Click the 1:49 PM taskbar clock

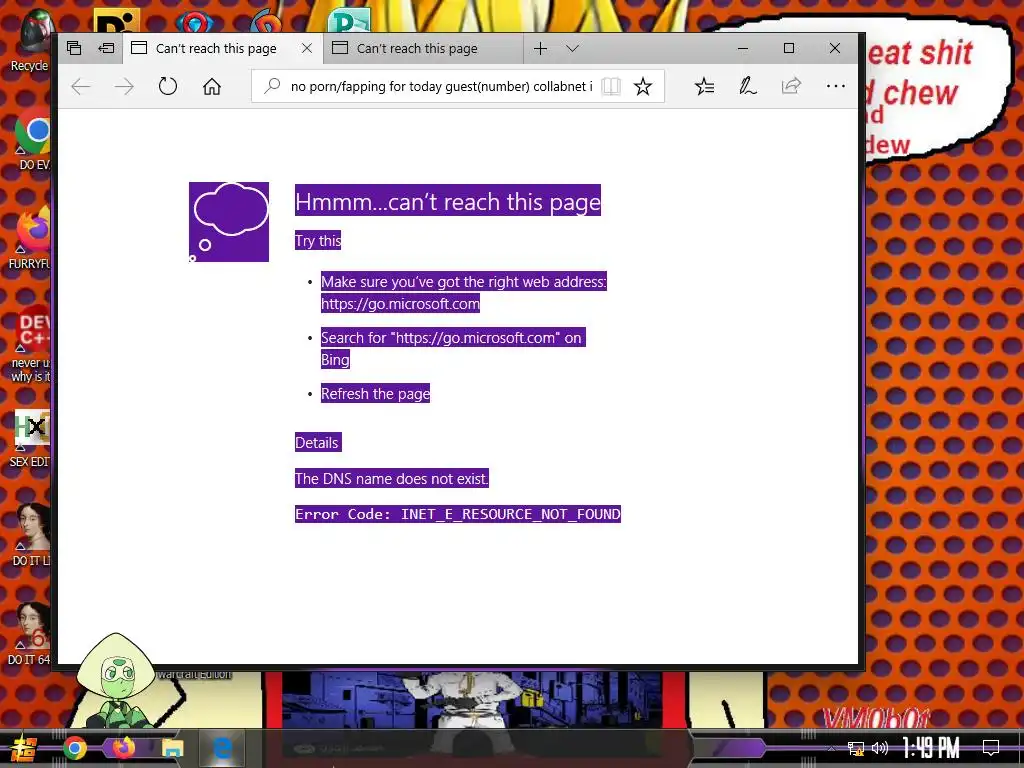click(x=932, y=748)
